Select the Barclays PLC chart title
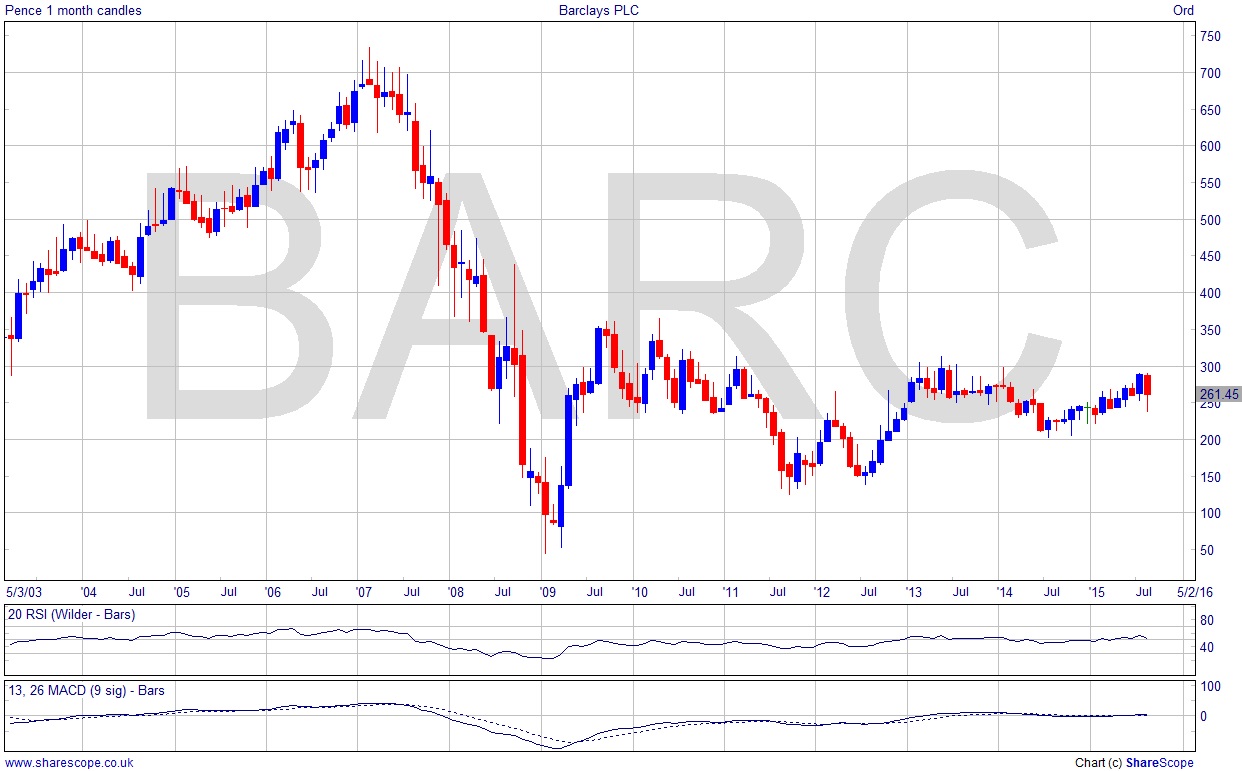Image resolution: width=1242 pixels, height=771 pixels. 598,11
